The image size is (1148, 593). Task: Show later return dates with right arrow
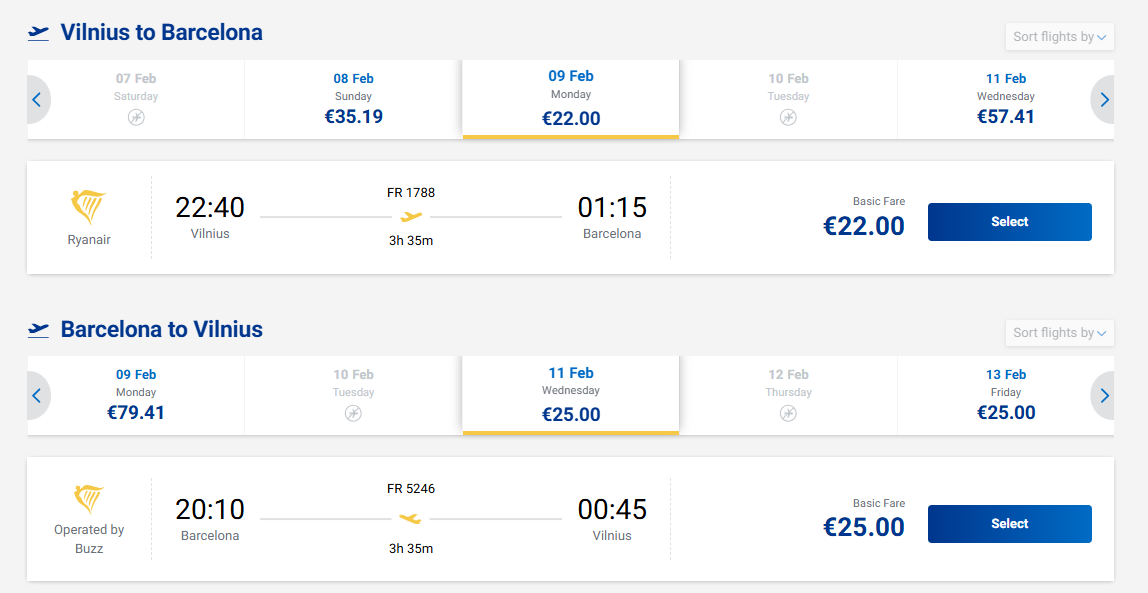[x=1104, y=396]
